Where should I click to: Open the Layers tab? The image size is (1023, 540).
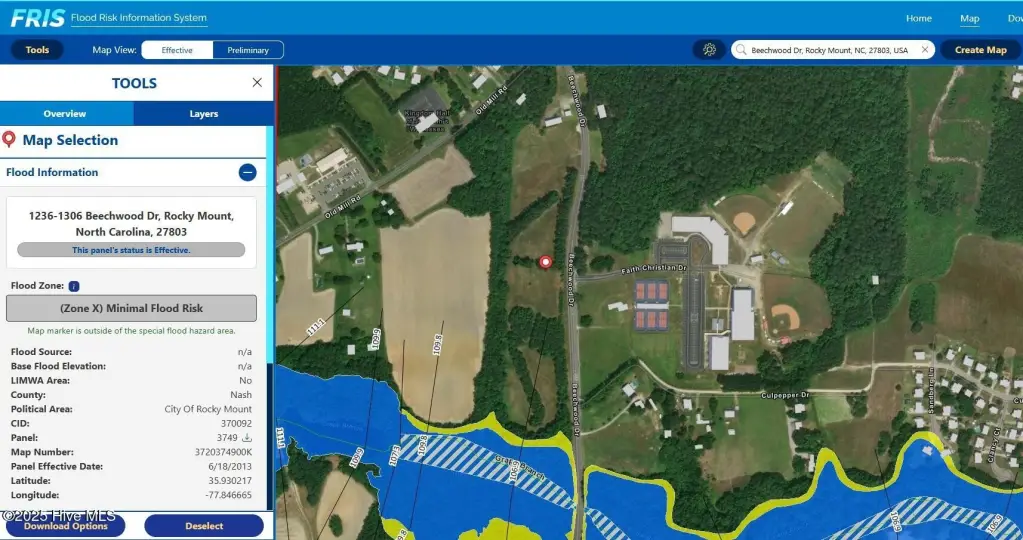tap(203, 114)
